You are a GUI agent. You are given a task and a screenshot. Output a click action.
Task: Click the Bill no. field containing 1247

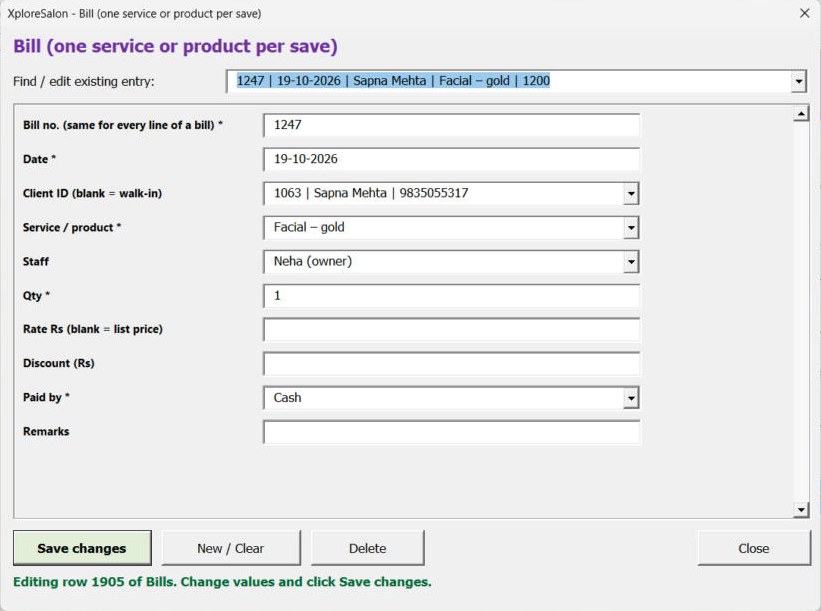tap(451, 125)
